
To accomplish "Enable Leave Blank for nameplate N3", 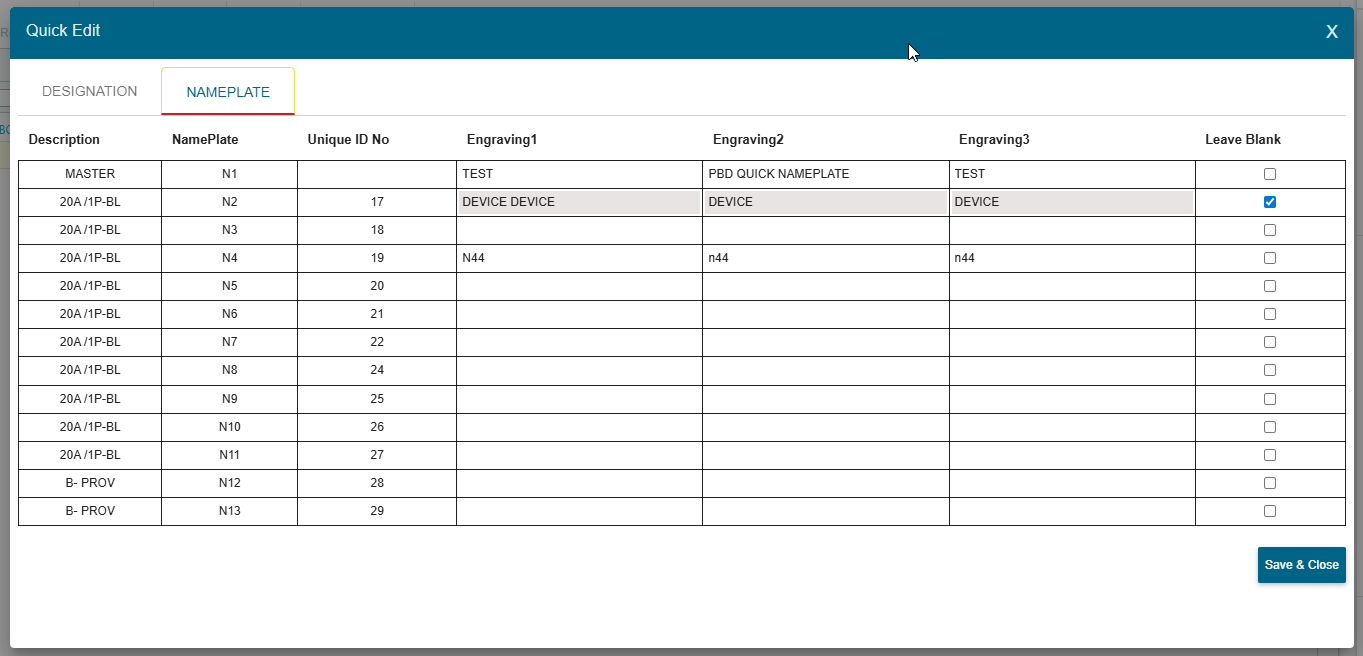I will [x=1270, y=230].
